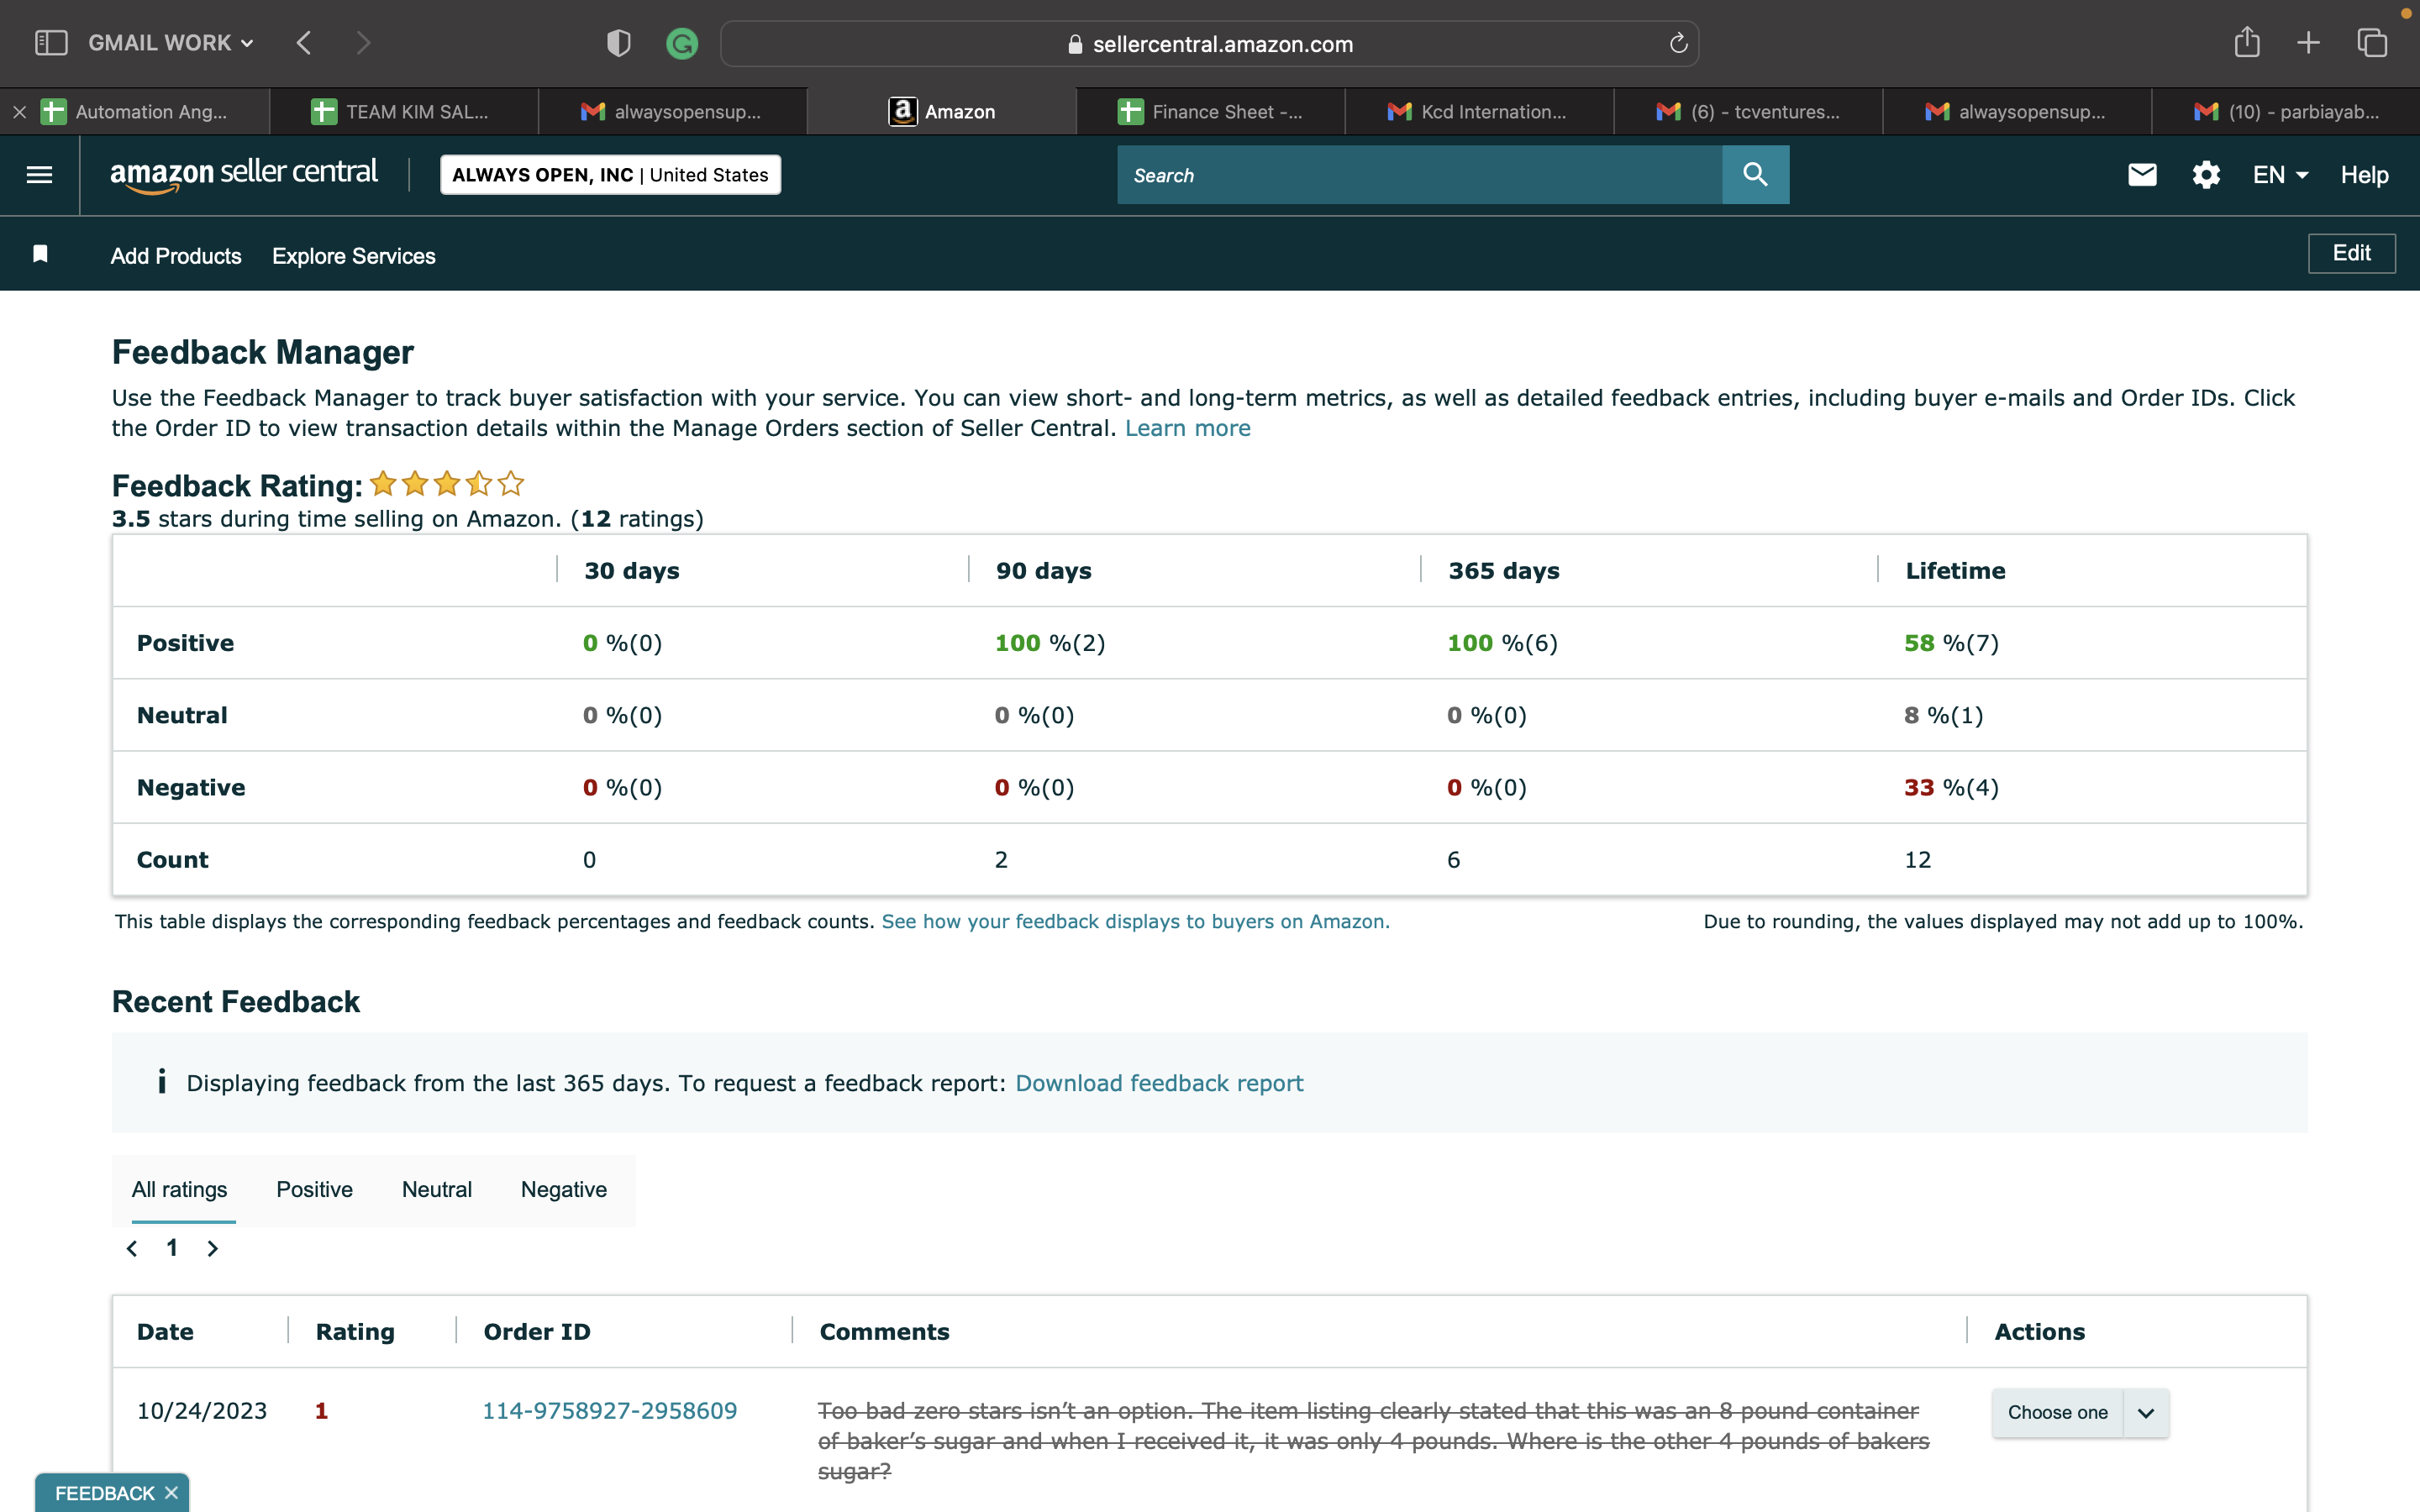Click Download feedback report link
The height and width of the screenshot is (1512, 2420).
pos(1159,1083)
